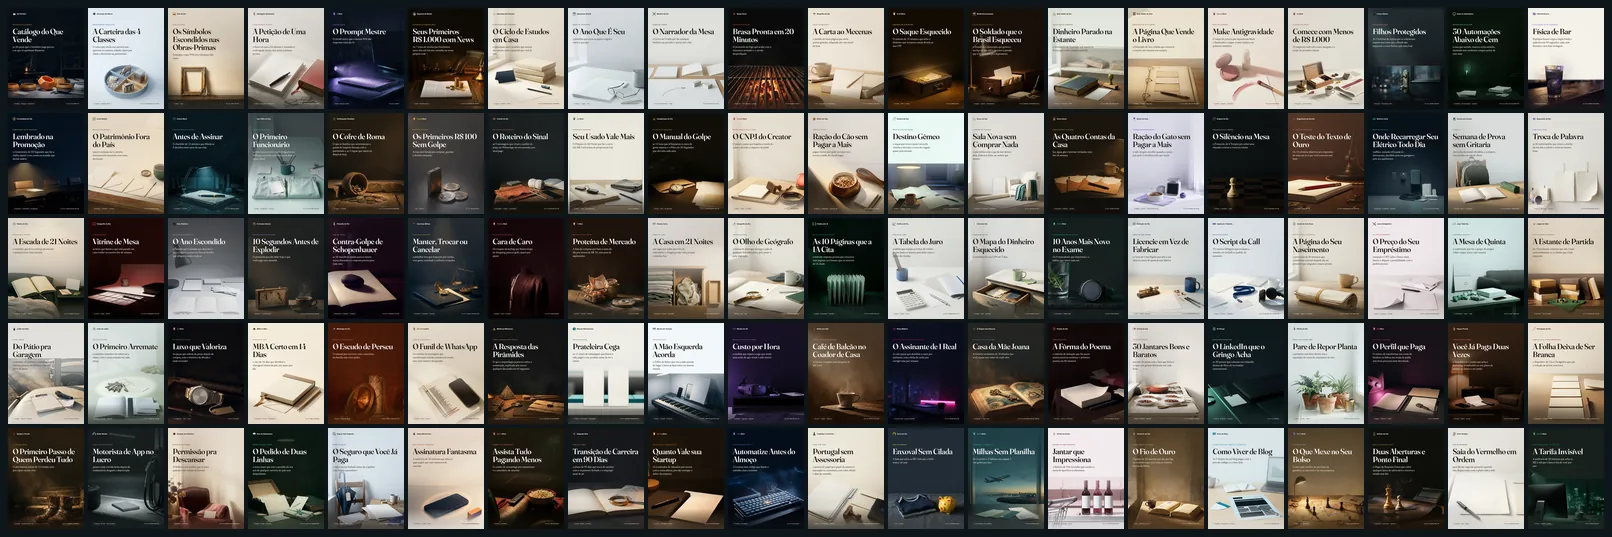1612x537 pixels.
Task: Click 'A Petição de Uma Hora' cover
Action: [x=285, y=59]
